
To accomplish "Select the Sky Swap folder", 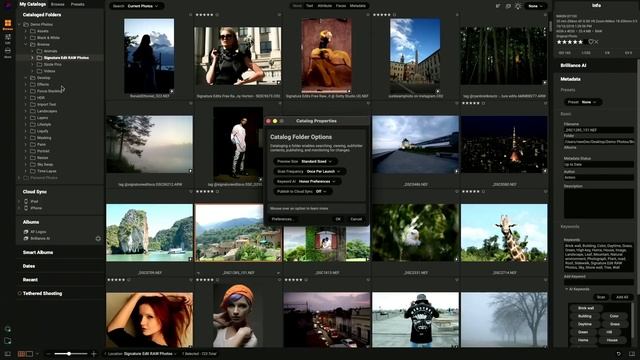I will click(x=44, y=164).
